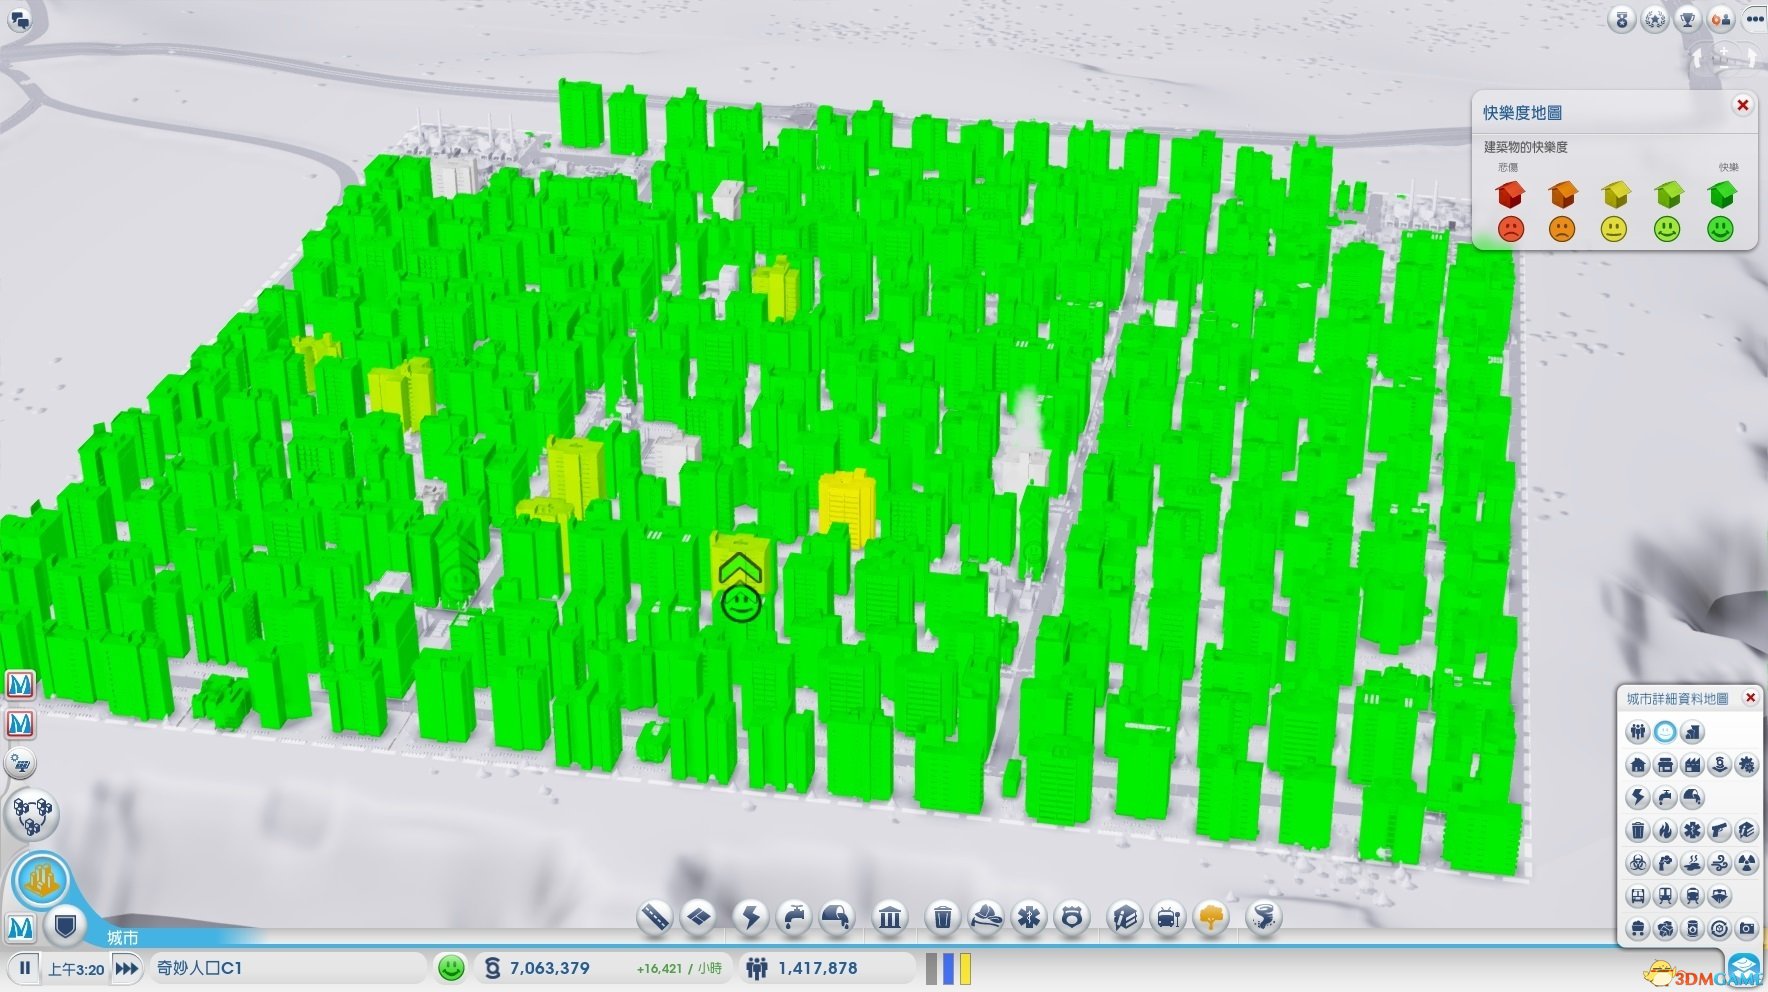Click the dark green house legend swatch
This screenshot has height=992, width=1768.
point(1721,193)
